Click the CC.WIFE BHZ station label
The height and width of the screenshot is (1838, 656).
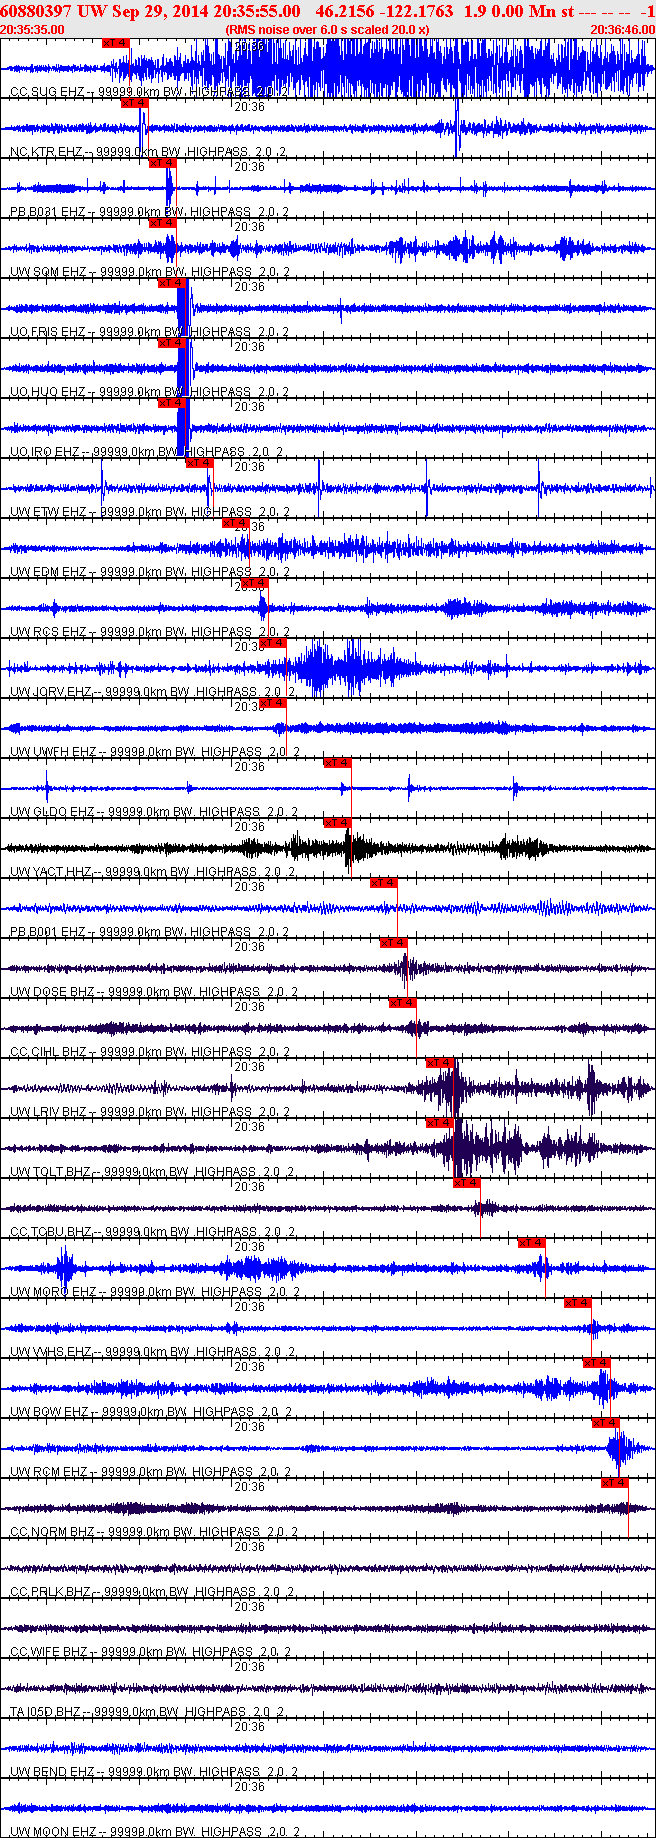(x=48, y=1652)
